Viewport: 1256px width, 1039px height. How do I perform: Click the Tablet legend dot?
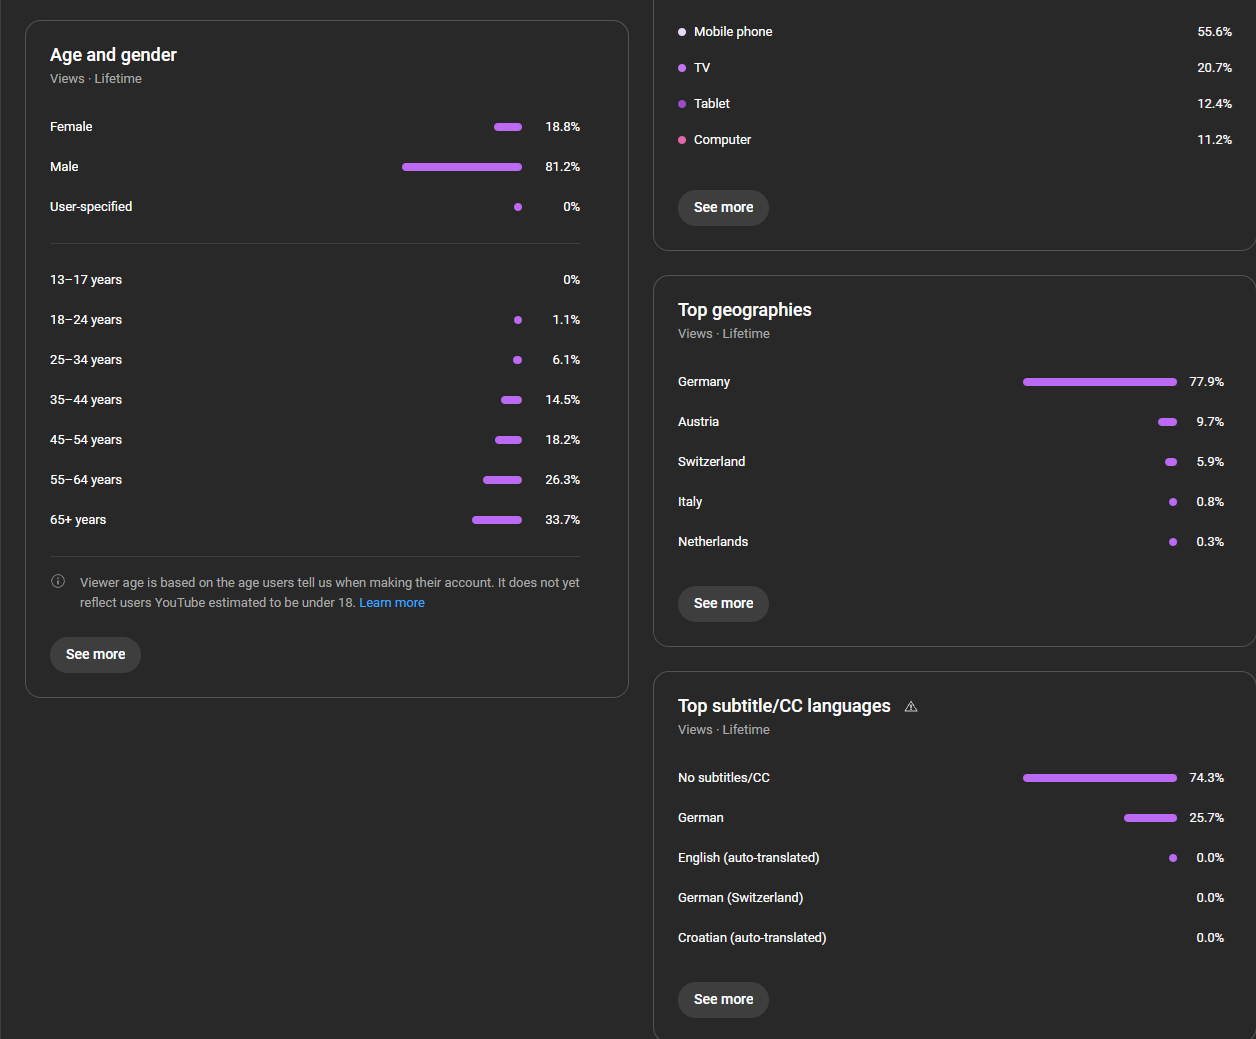(x=682, y=104)
